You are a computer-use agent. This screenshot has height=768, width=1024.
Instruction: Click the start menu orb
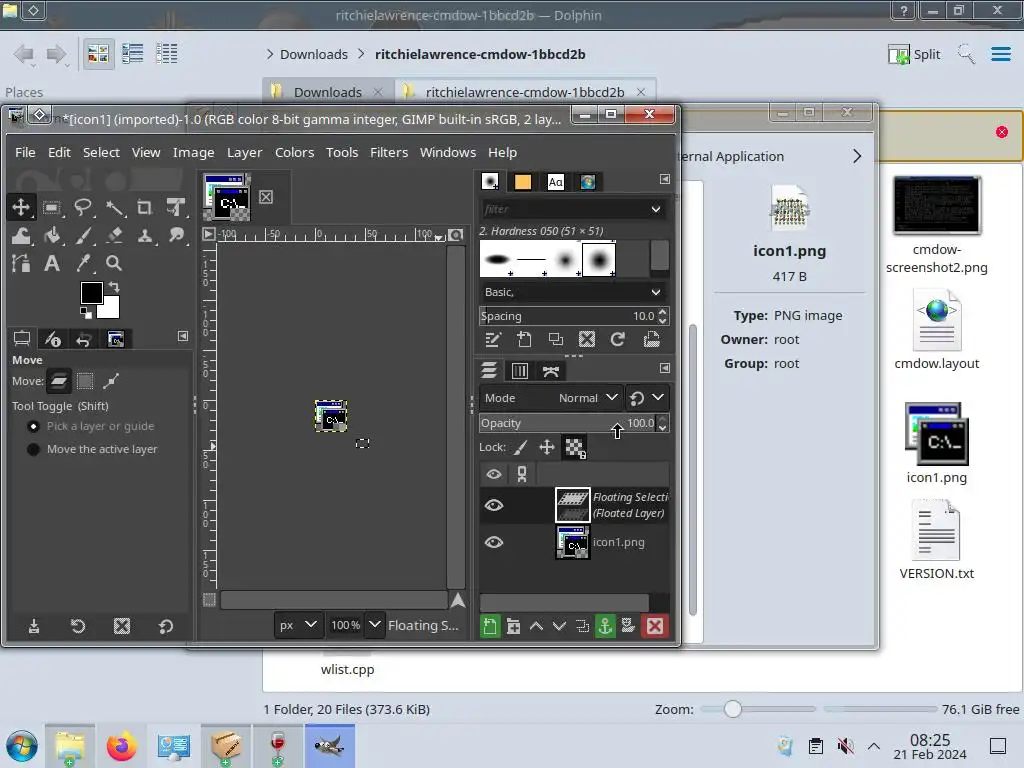22,746
